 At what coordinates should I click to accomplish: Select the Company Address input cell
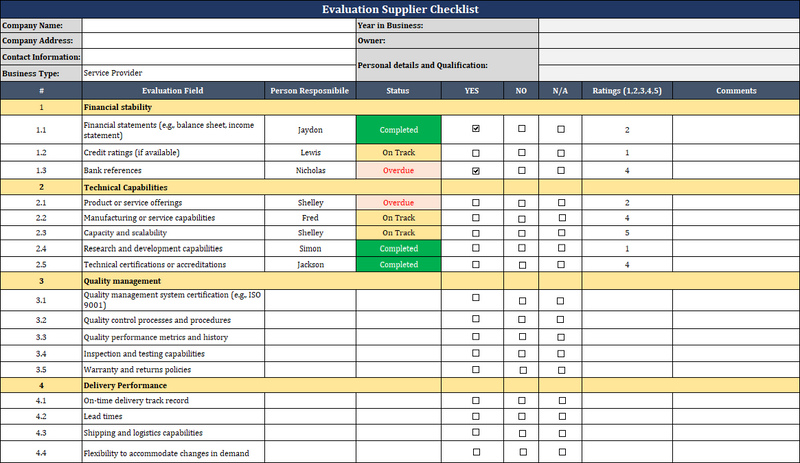coord(219,40)
